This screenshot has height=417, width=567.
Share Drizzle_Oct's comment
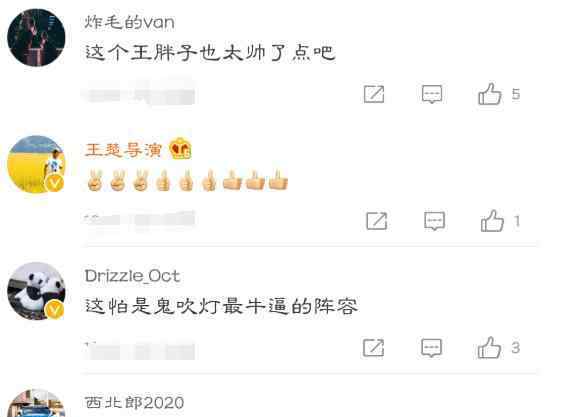point(374,348)
